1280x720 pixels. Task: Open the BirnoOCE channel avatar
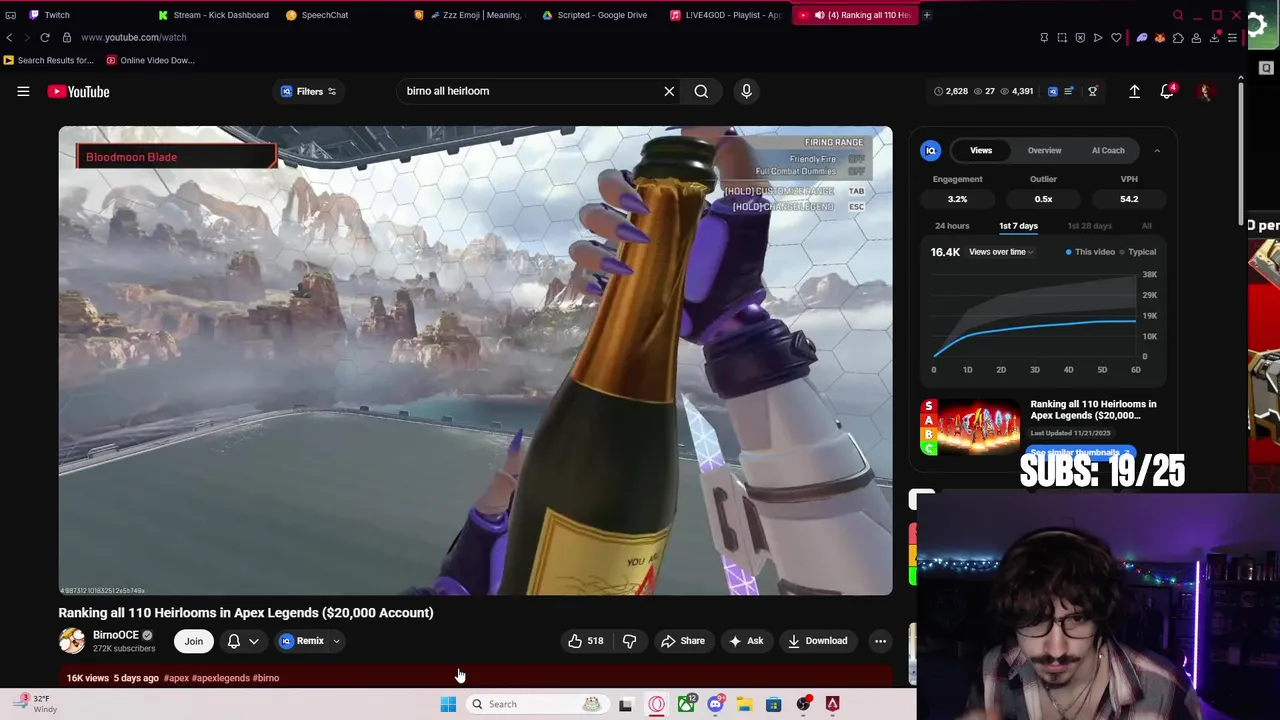pos(72,641)
